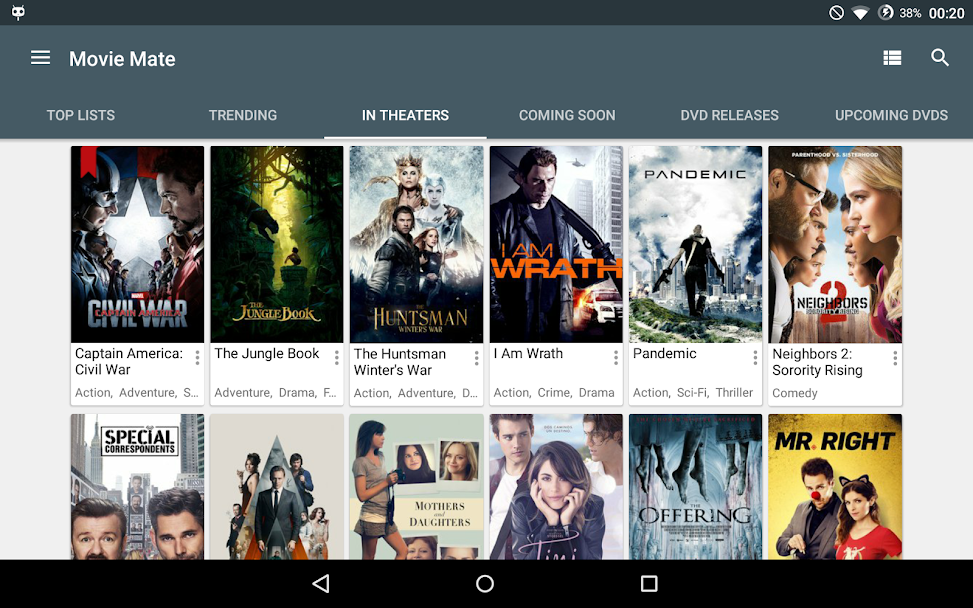
Task: Open overflow menu for The Jungle Book
Action: [x=336, y=357]
